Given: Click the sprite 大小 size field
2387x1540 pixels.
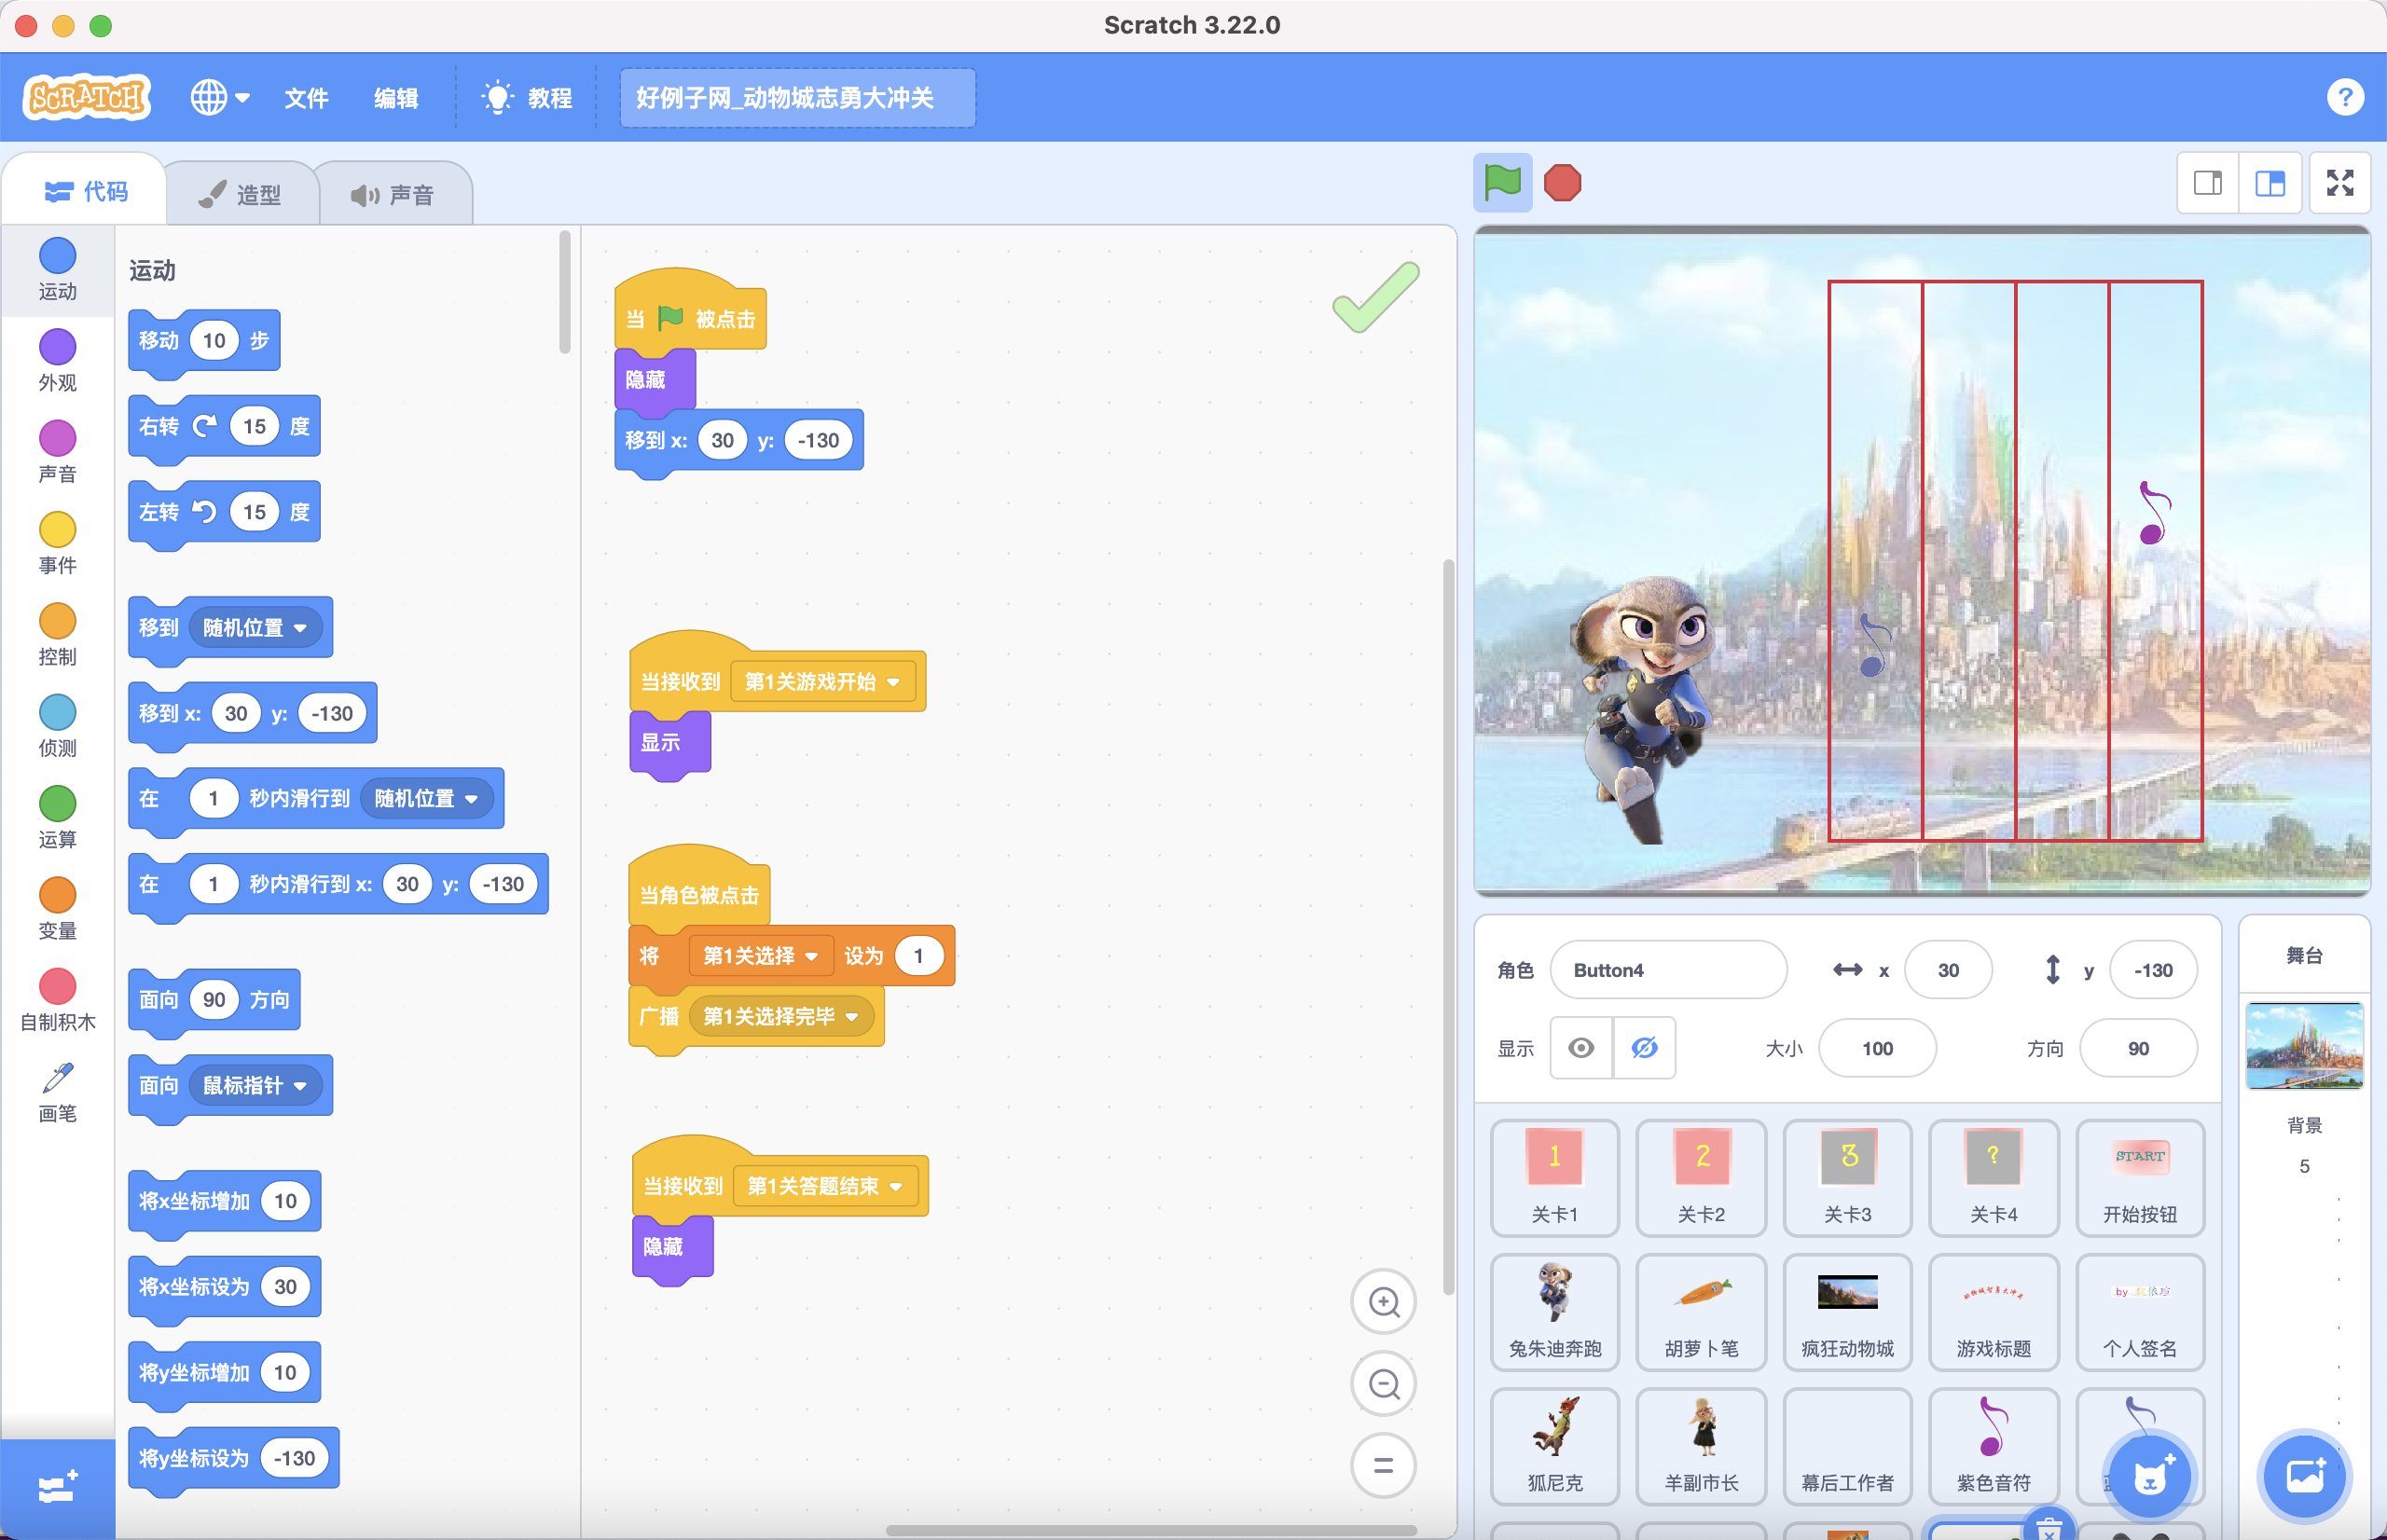Looking at the screenshot, I should click(1876, 1048).
